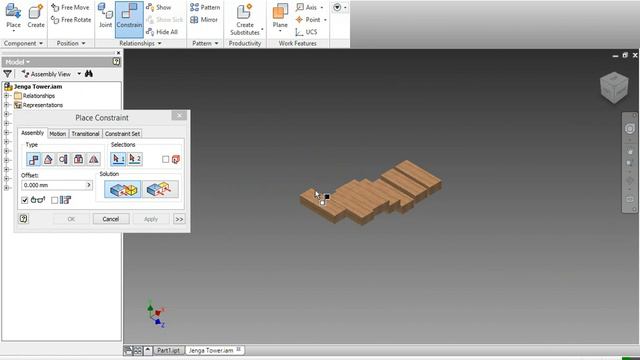Select the Mate constraint type
Image resolution: width=640 pixels, height=360 pixels.
click(33, 159)
